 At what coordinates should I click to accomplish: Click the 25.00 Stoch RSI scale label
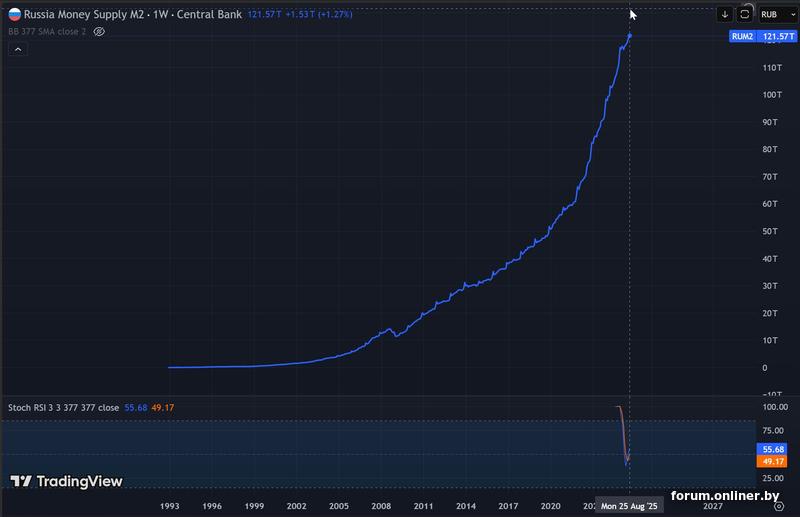(x=773, y=478)
